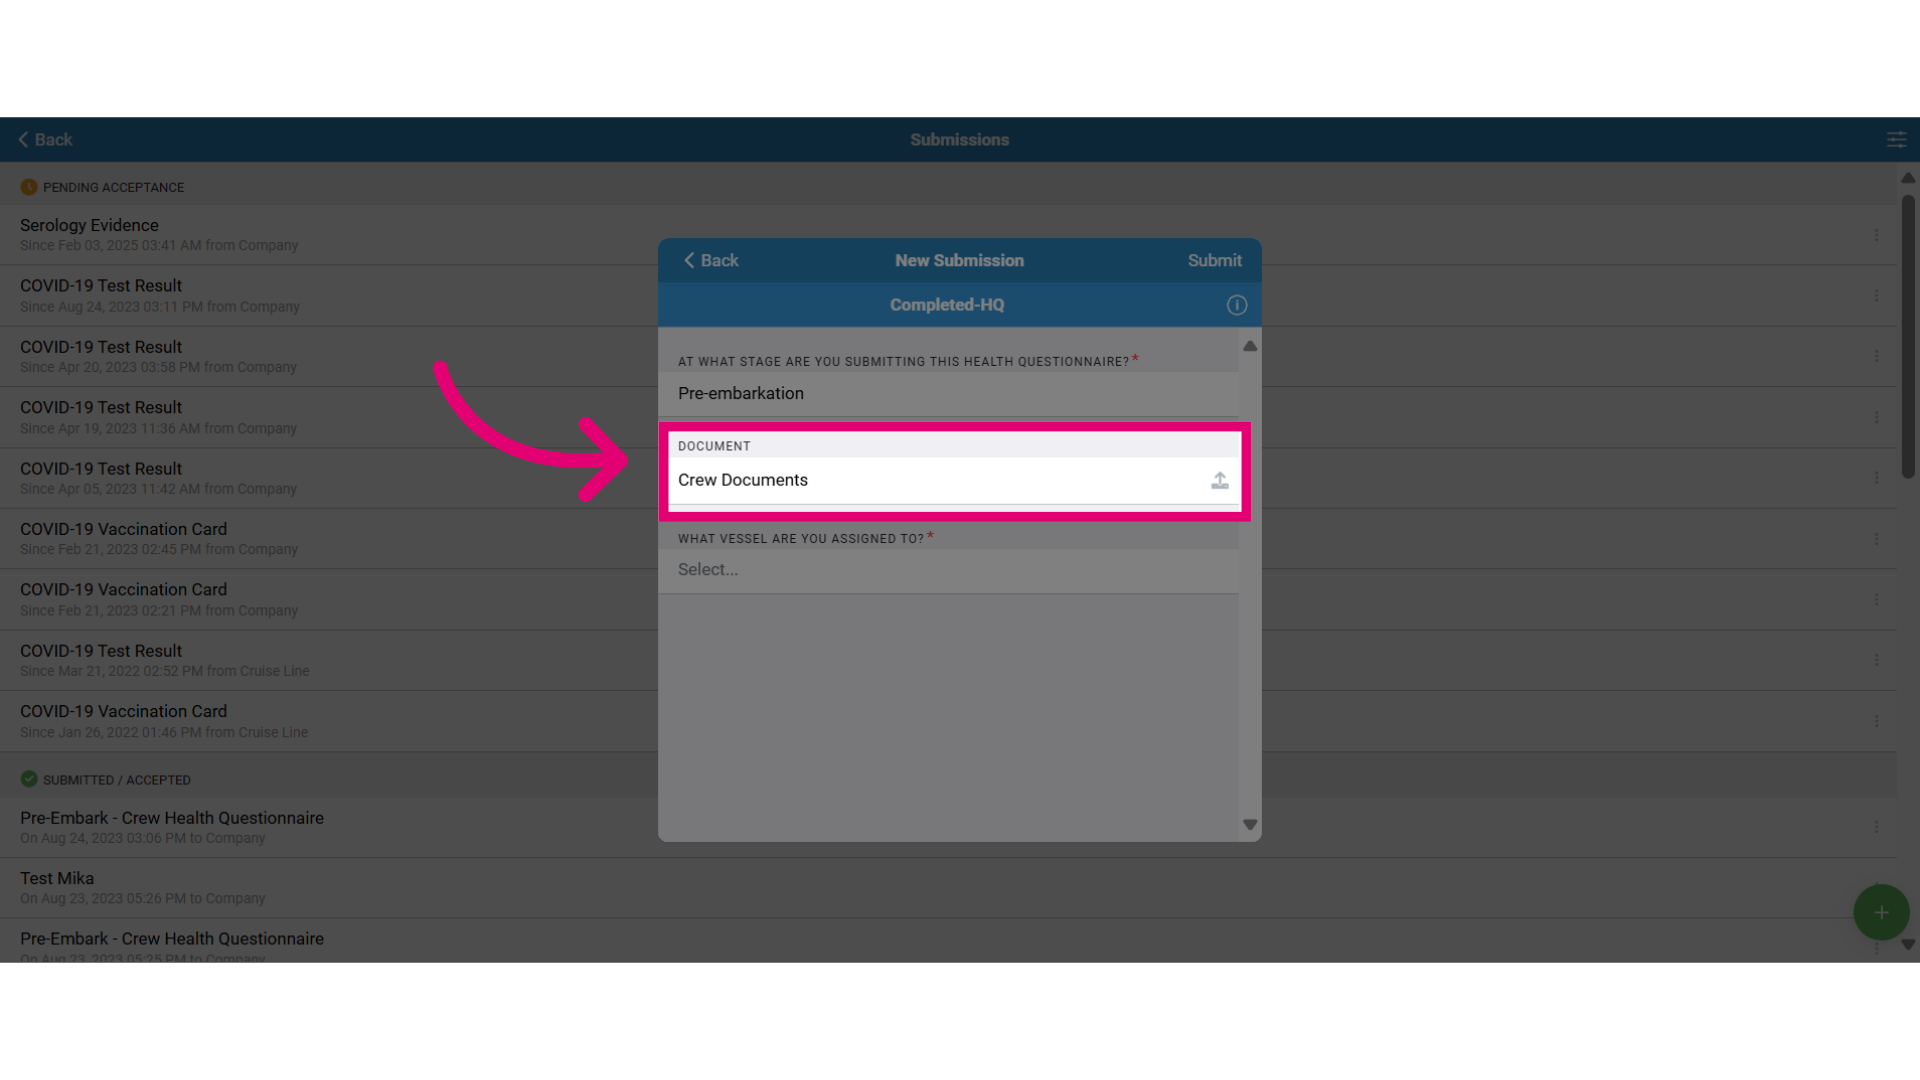Open COVID-19 Test Result from Apr 05, 2023
The image size is (1920, 1080).
point(948,478)
